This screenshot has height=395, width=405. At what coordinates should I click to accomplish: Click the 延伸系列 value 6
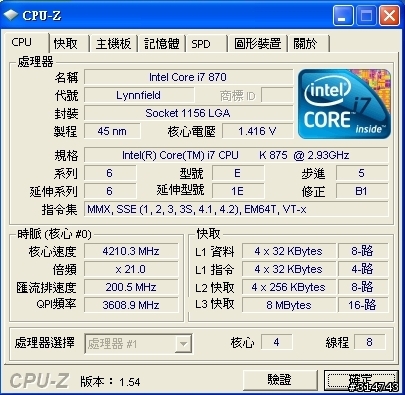[x=110, y=191]
